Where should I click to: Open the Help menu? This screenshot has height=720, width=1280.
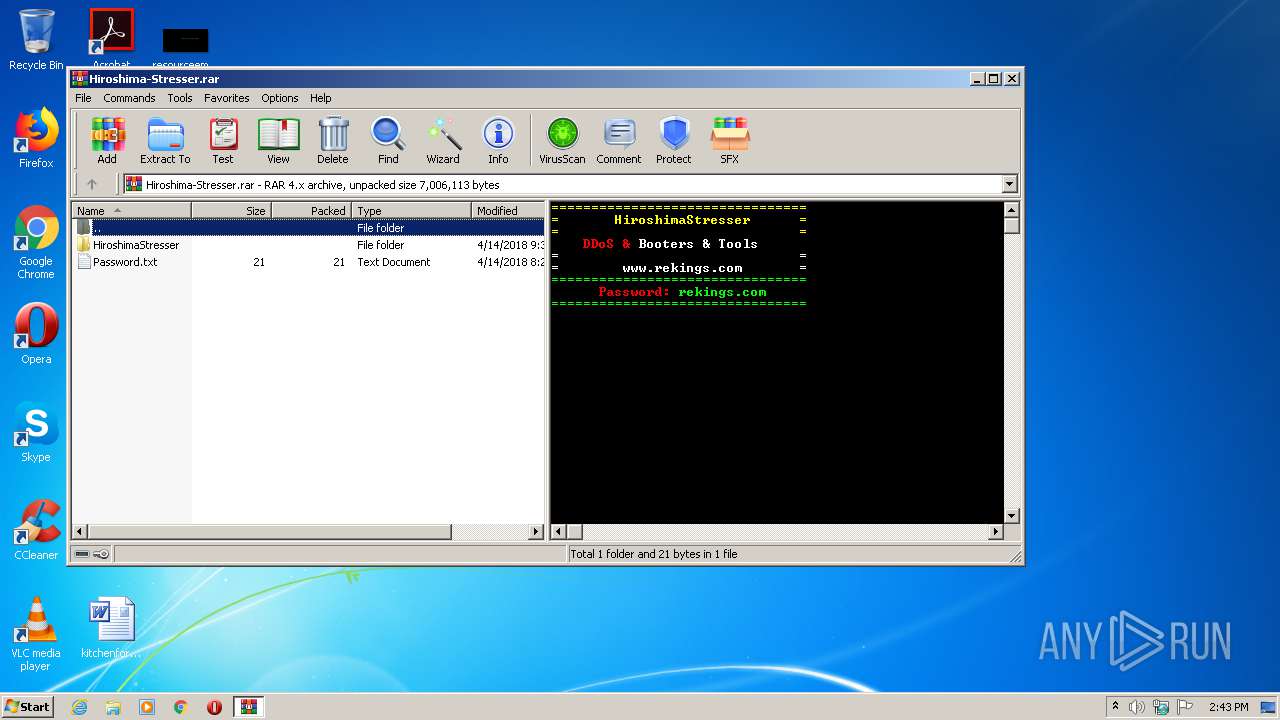(320, 98)
